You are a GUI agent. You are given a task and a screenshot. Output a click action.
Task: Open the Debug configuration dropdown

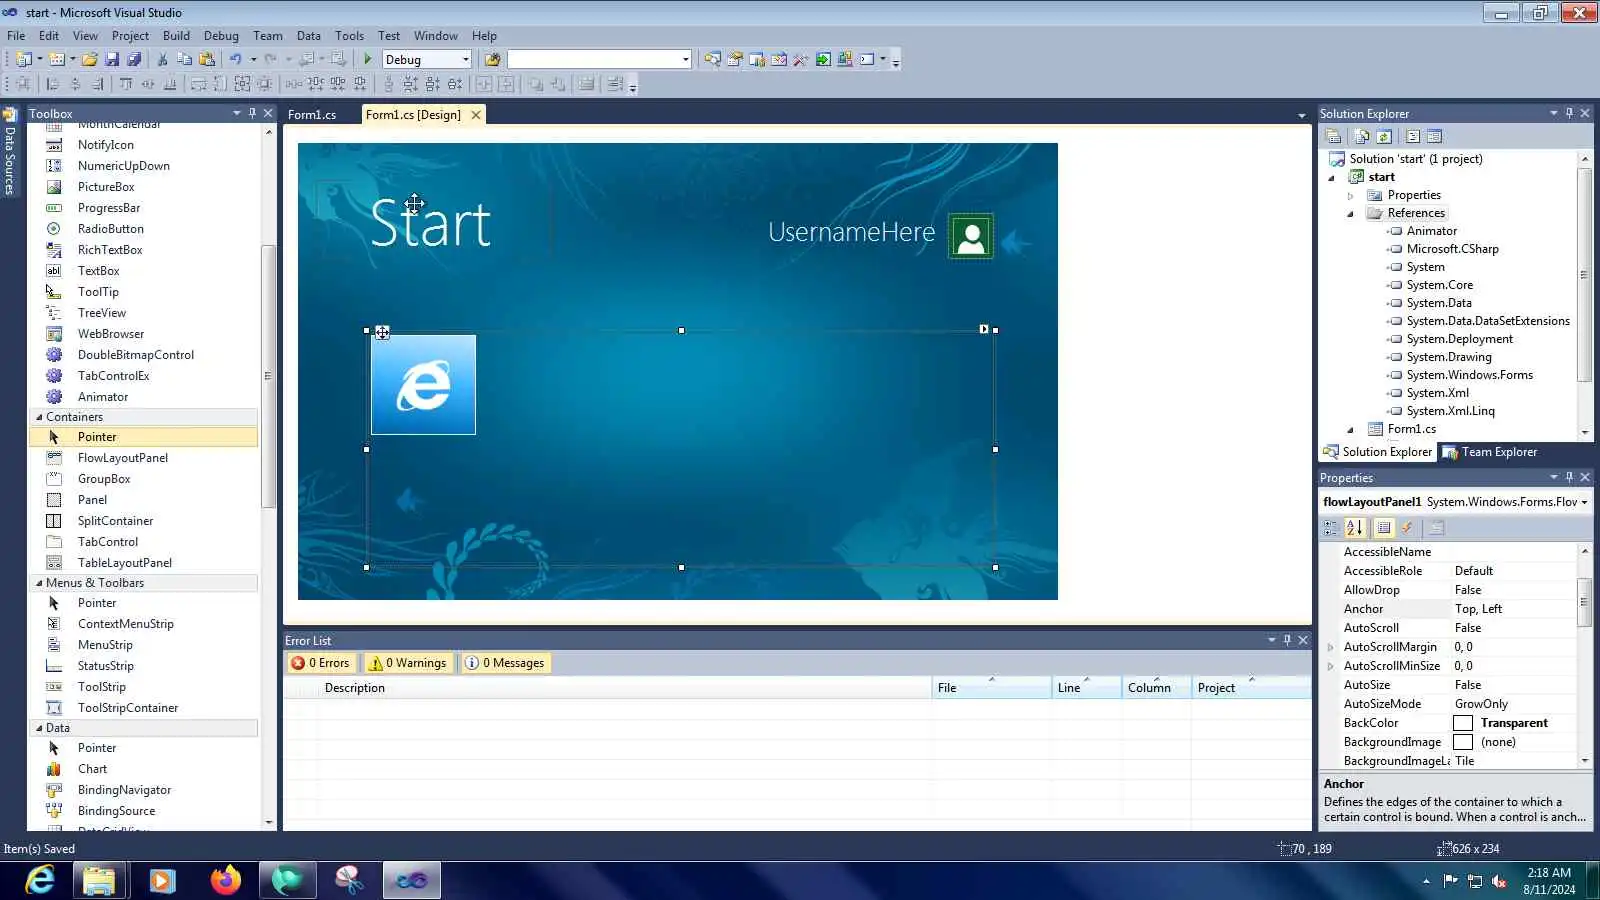tap(465, 60)
